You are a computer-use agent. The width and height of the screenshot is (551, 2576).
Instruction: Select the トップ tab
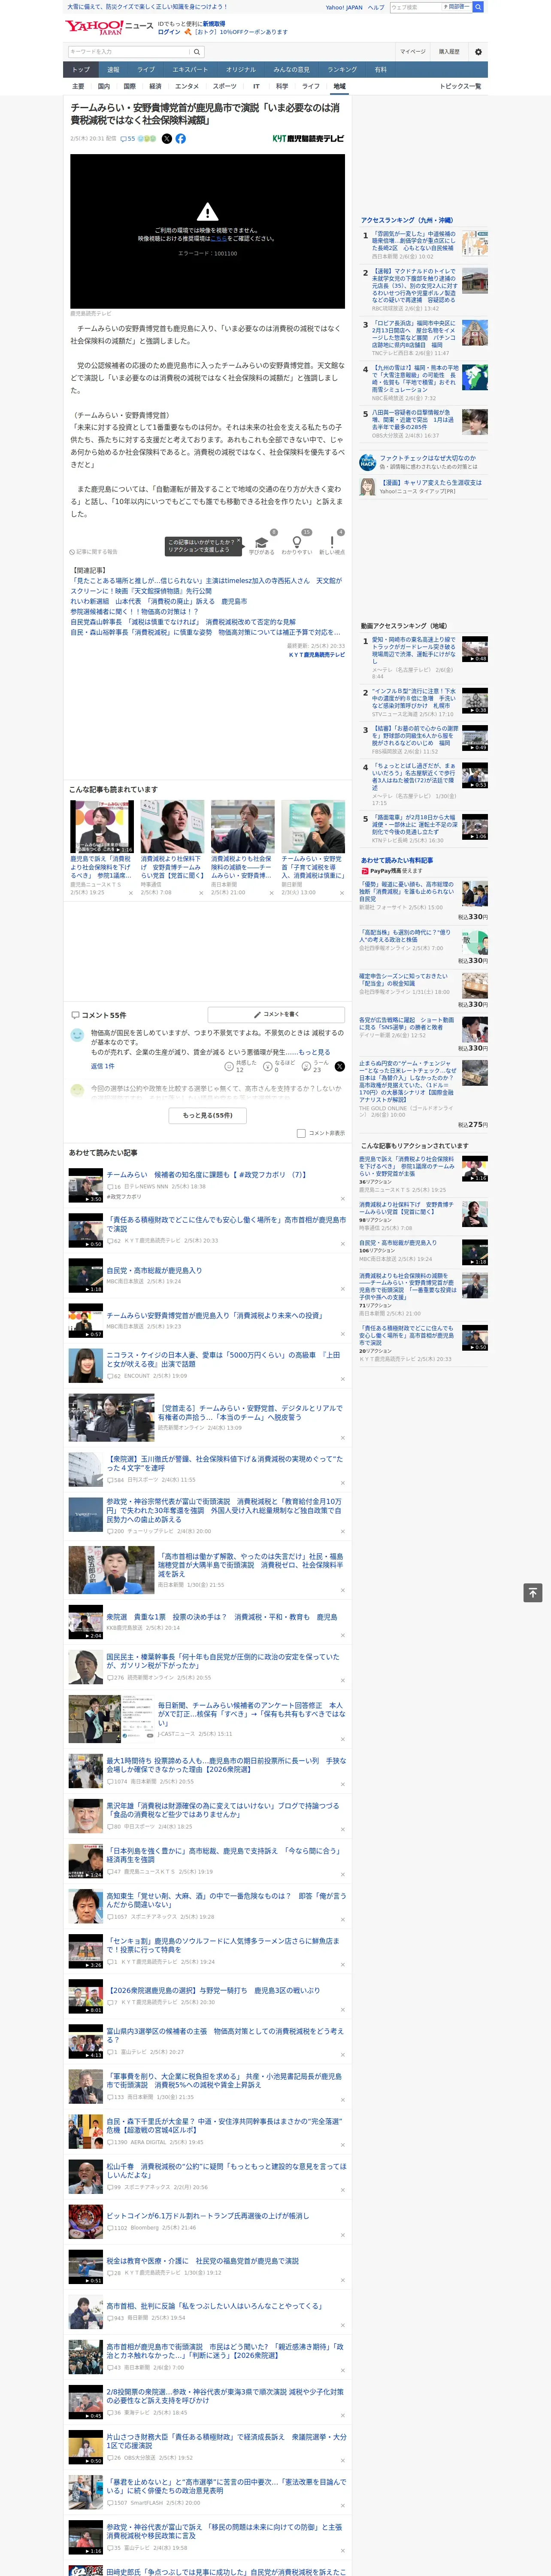click(x=81, y=69)
